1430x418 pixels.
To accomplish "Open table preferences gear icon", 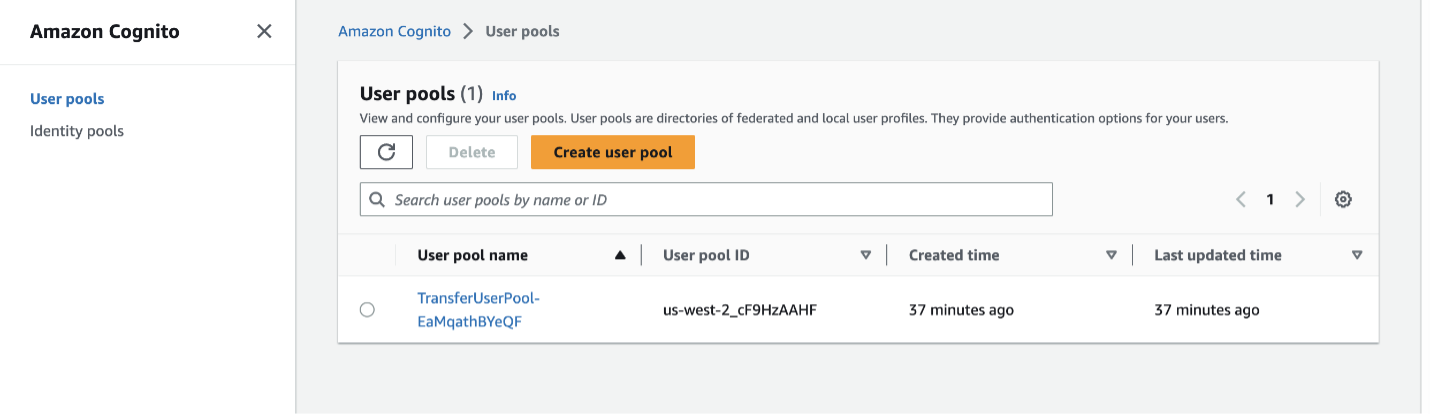I will [x=1343, y=199].
